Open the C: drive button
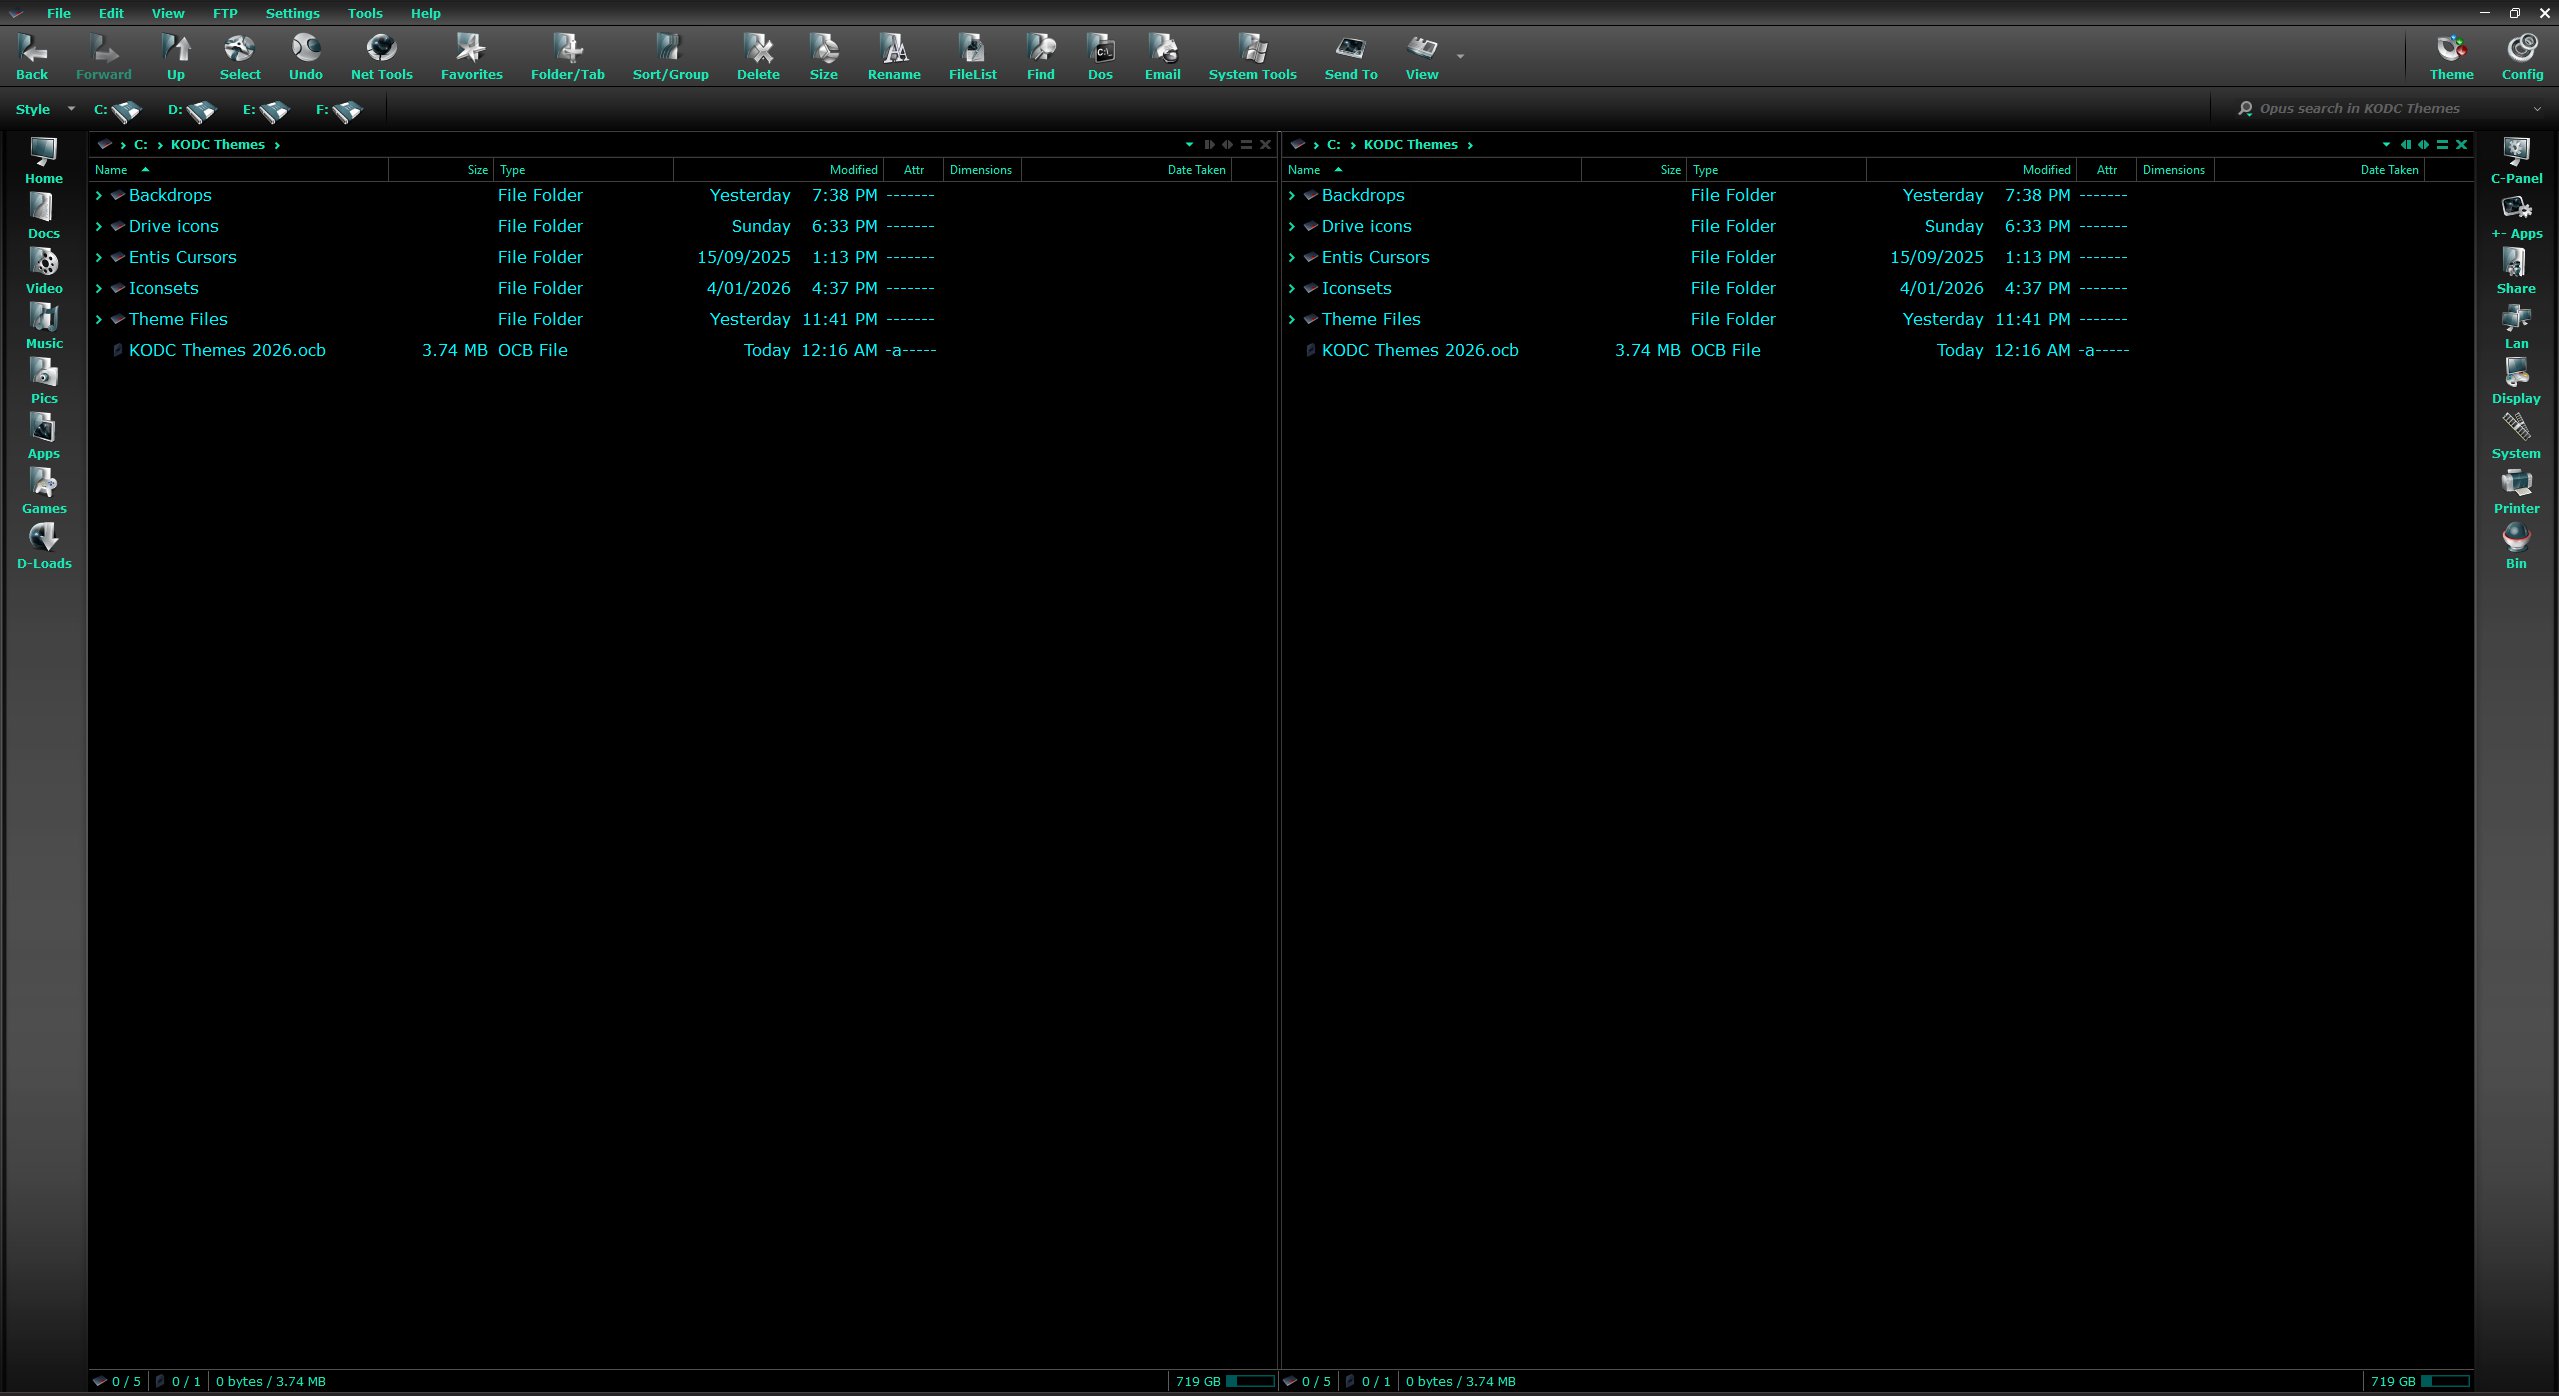Viewport: 2559px width, 1396px height. pos(118,110)
